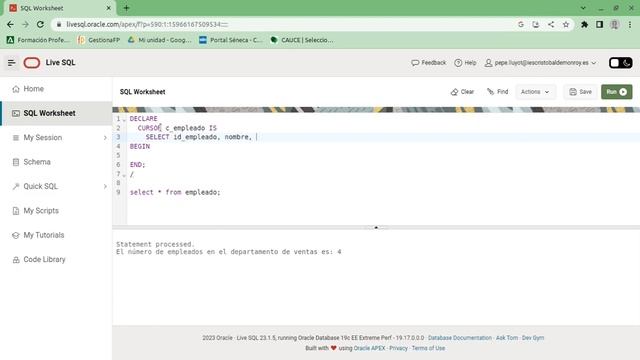Click the results splitter handle arrow
The width and height of the screenshot is (640, 360).
(376, 227)
